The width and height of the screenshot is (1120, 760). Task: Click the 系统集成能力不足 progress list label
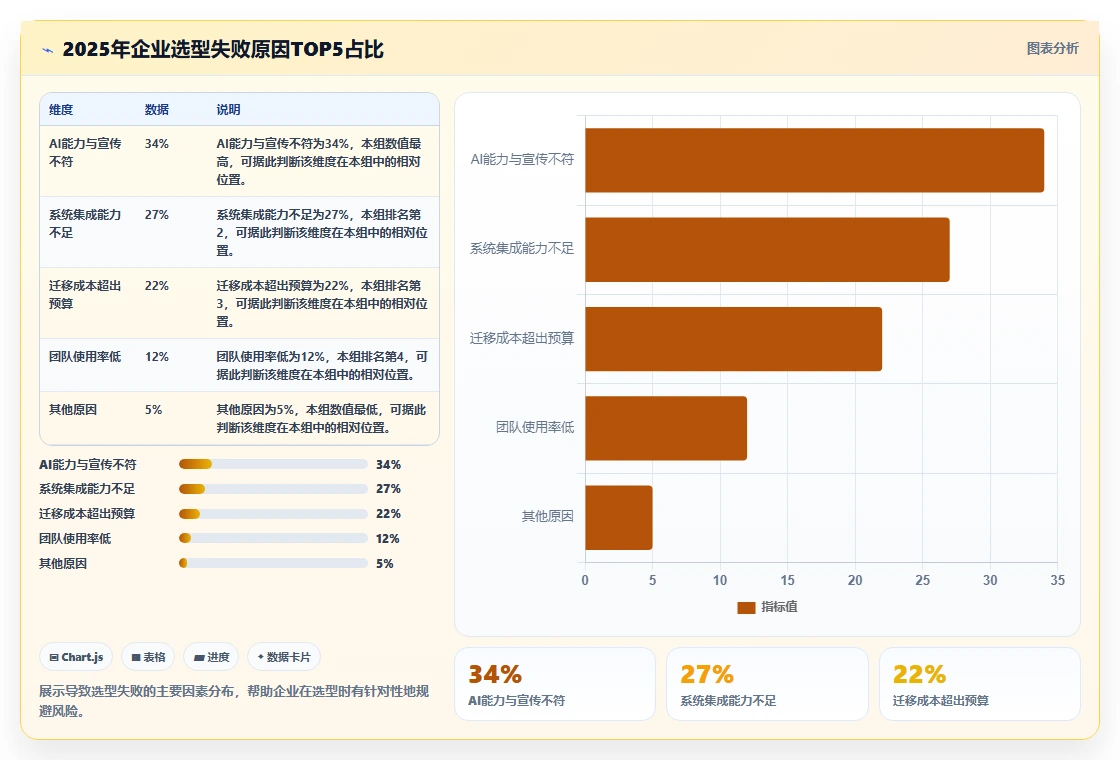click(86, 489)
